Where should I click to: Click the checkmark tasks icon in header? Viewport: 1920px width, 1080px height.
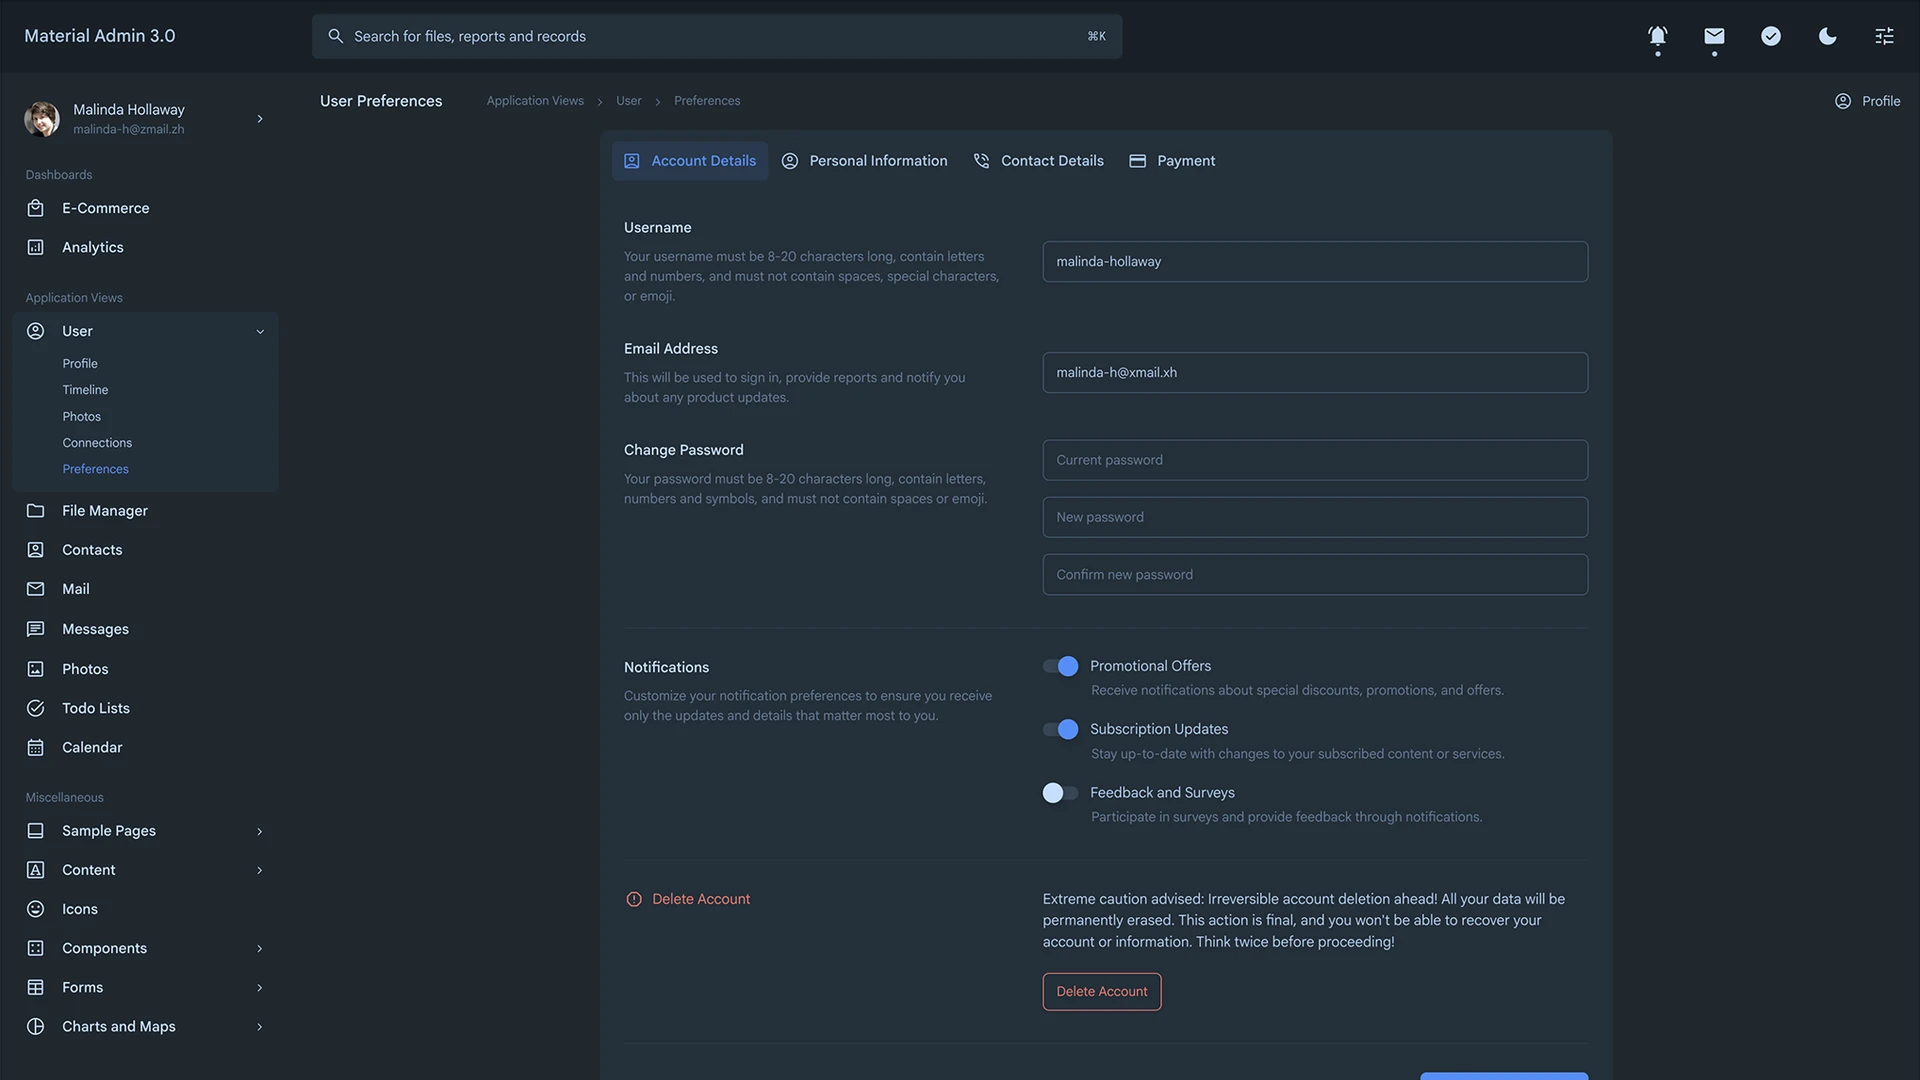click(1770, 36)
